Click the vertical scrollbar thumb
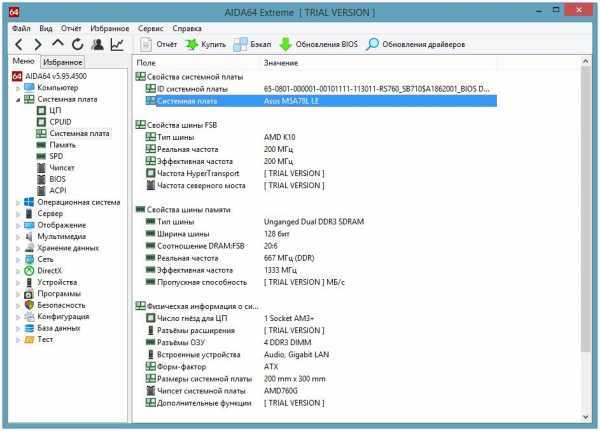This screenshot has width=600, height=431. click(585, 209)
